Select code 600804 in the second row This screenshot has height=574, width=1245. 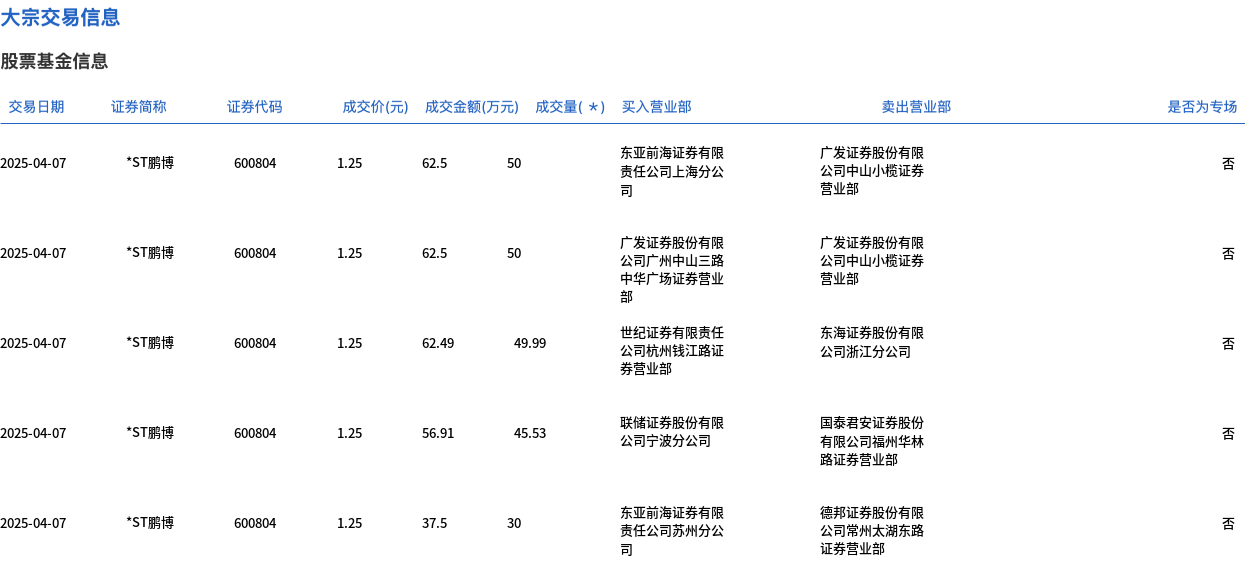tap(255, 253)
